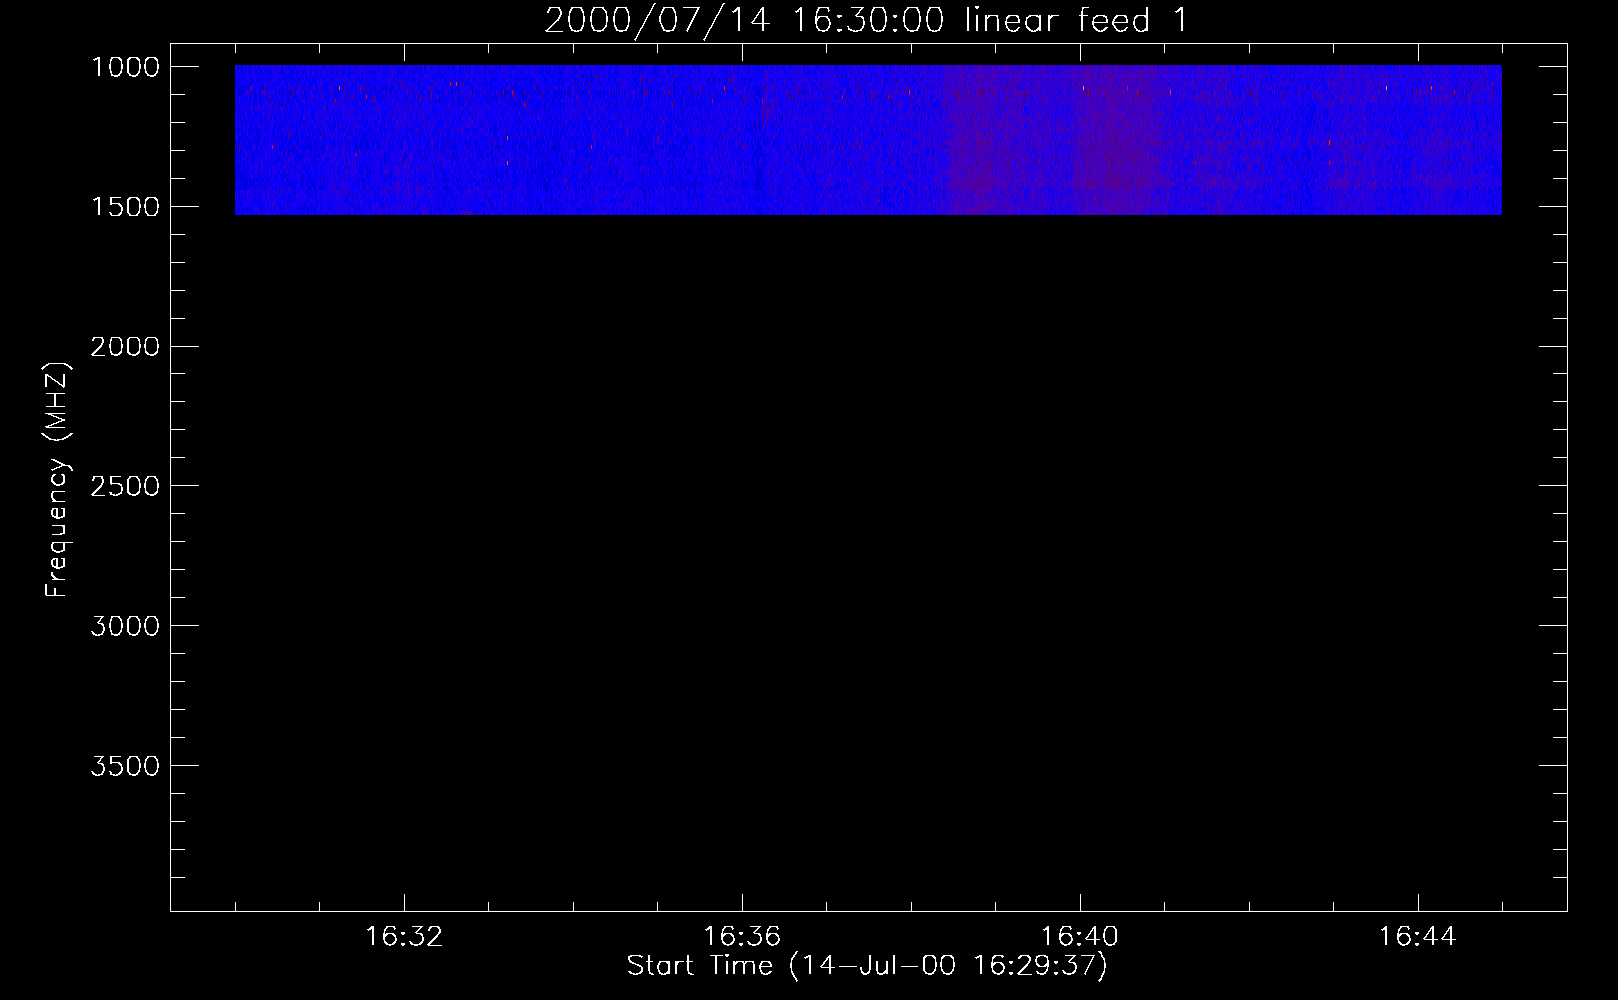This screenshot has width=1618, height=1000.
Task: Select the '2000' frequency axis label
Action: pos(125,347)
